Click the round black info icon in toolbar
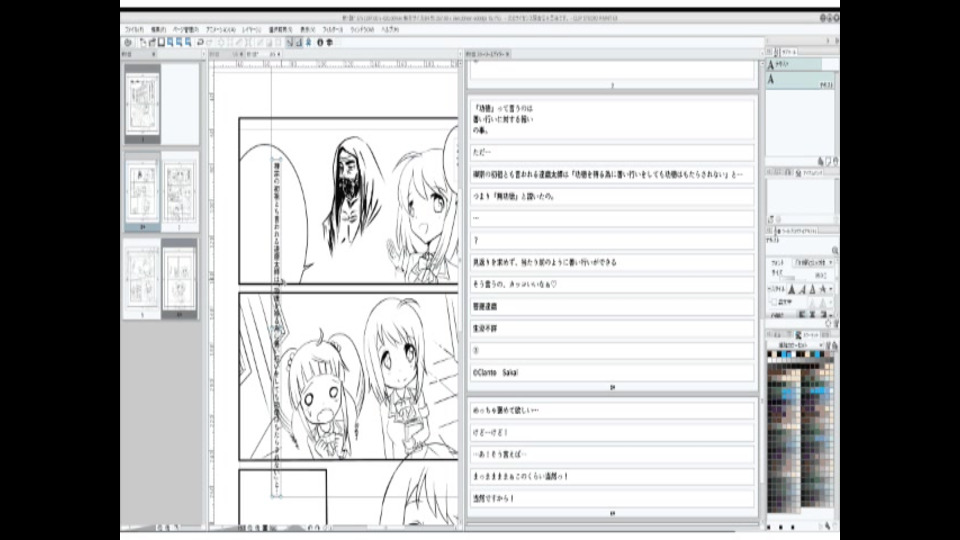The image size is (960, 540). click(319, 42)
